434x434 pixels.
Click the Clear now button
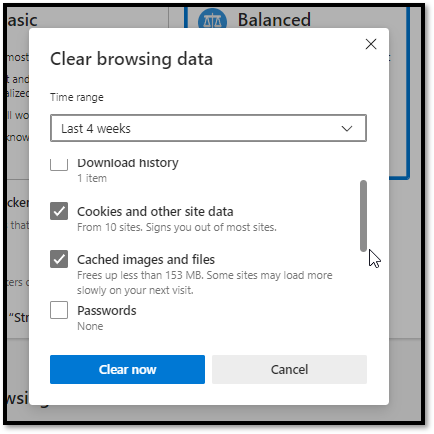pyautogui.click(x=127, y=369)
